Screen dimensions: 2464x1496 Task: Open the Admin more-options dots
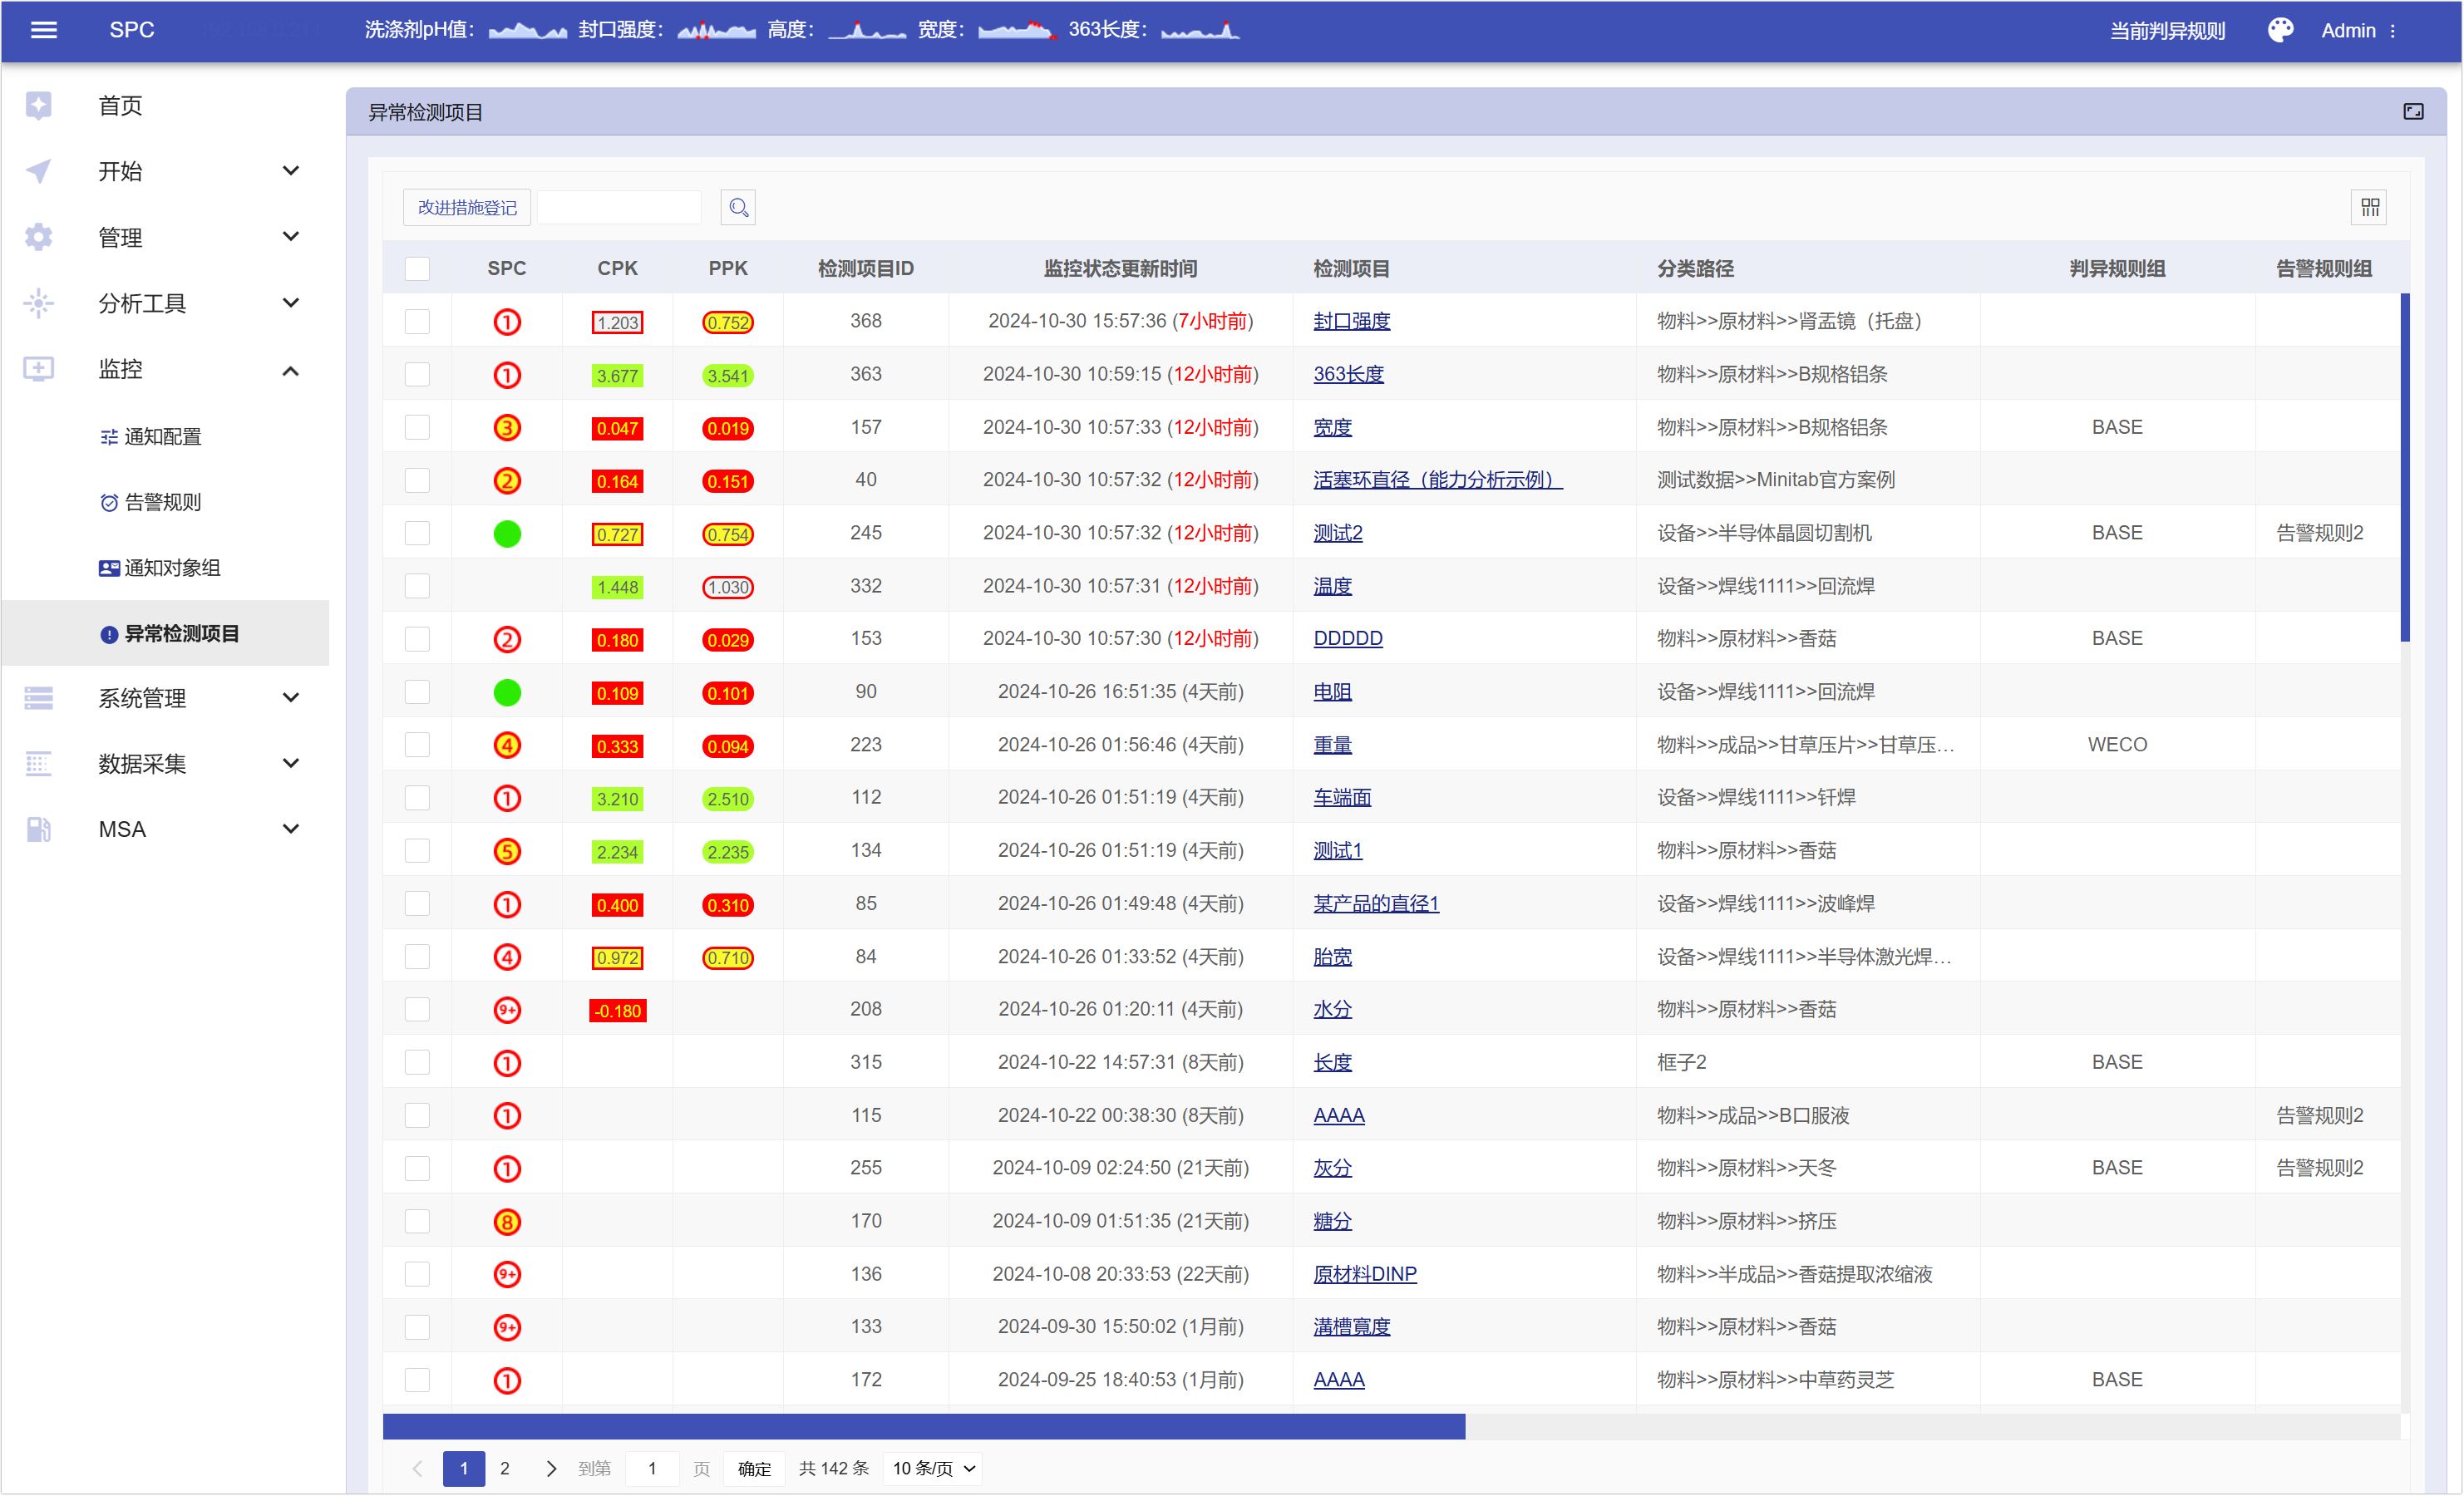(x=2392, y=31)
